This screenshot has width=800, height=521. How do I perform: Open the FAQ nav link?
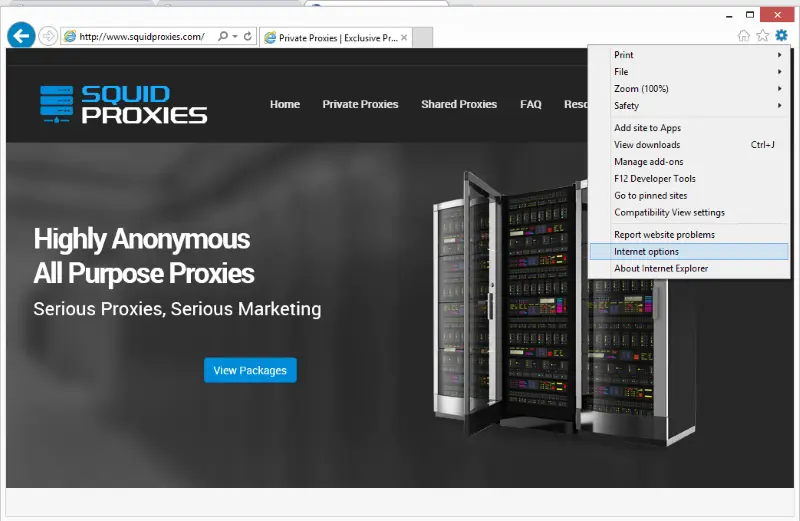pos(531,104)
